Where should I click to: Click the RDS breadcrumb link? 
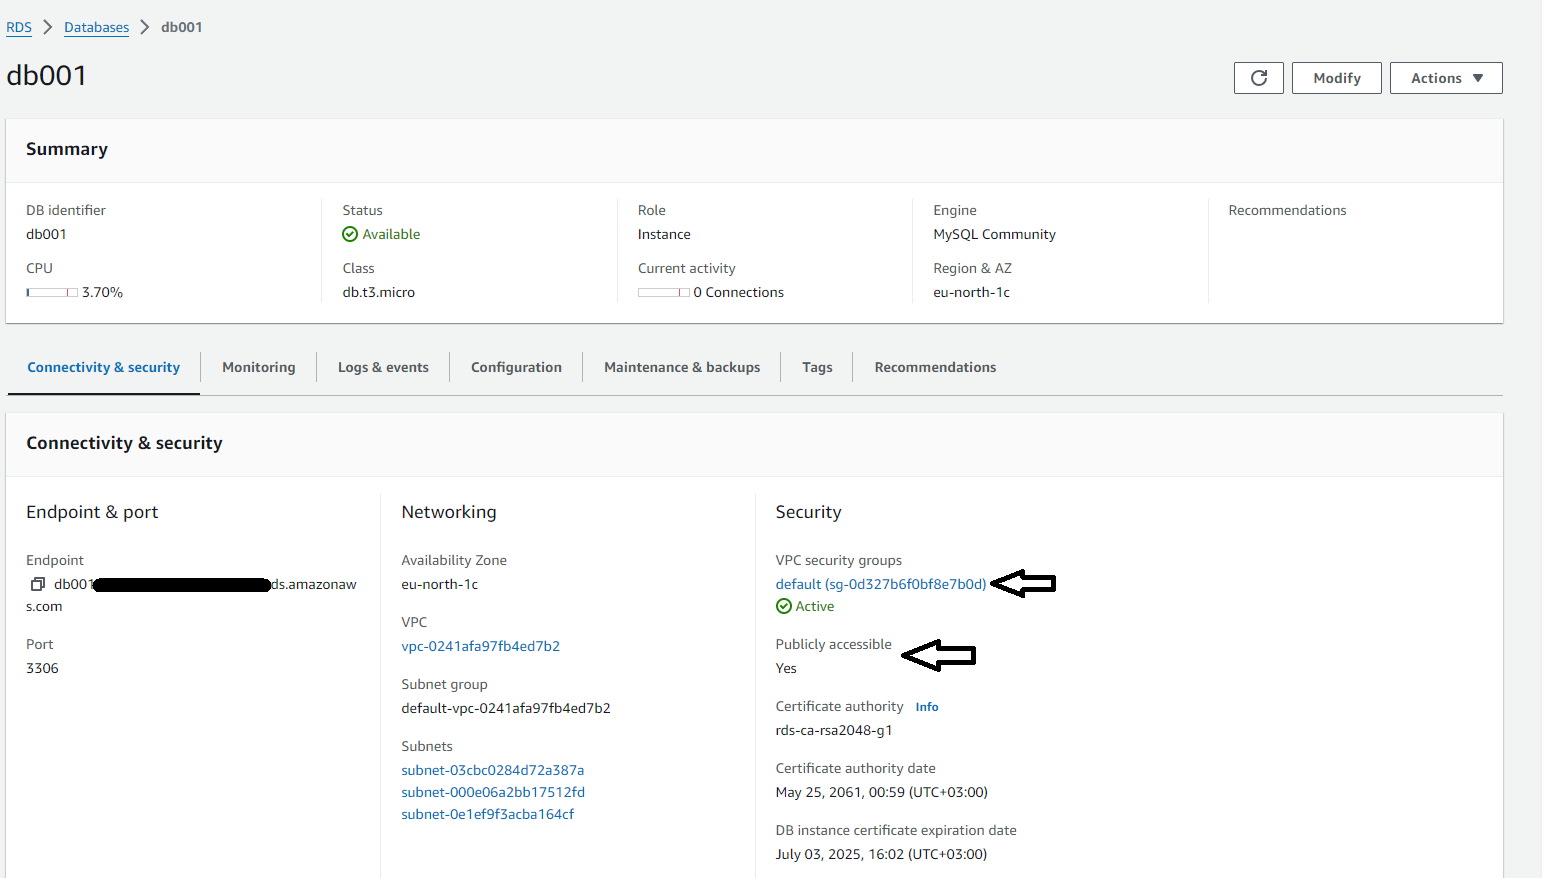pos(19,27)
